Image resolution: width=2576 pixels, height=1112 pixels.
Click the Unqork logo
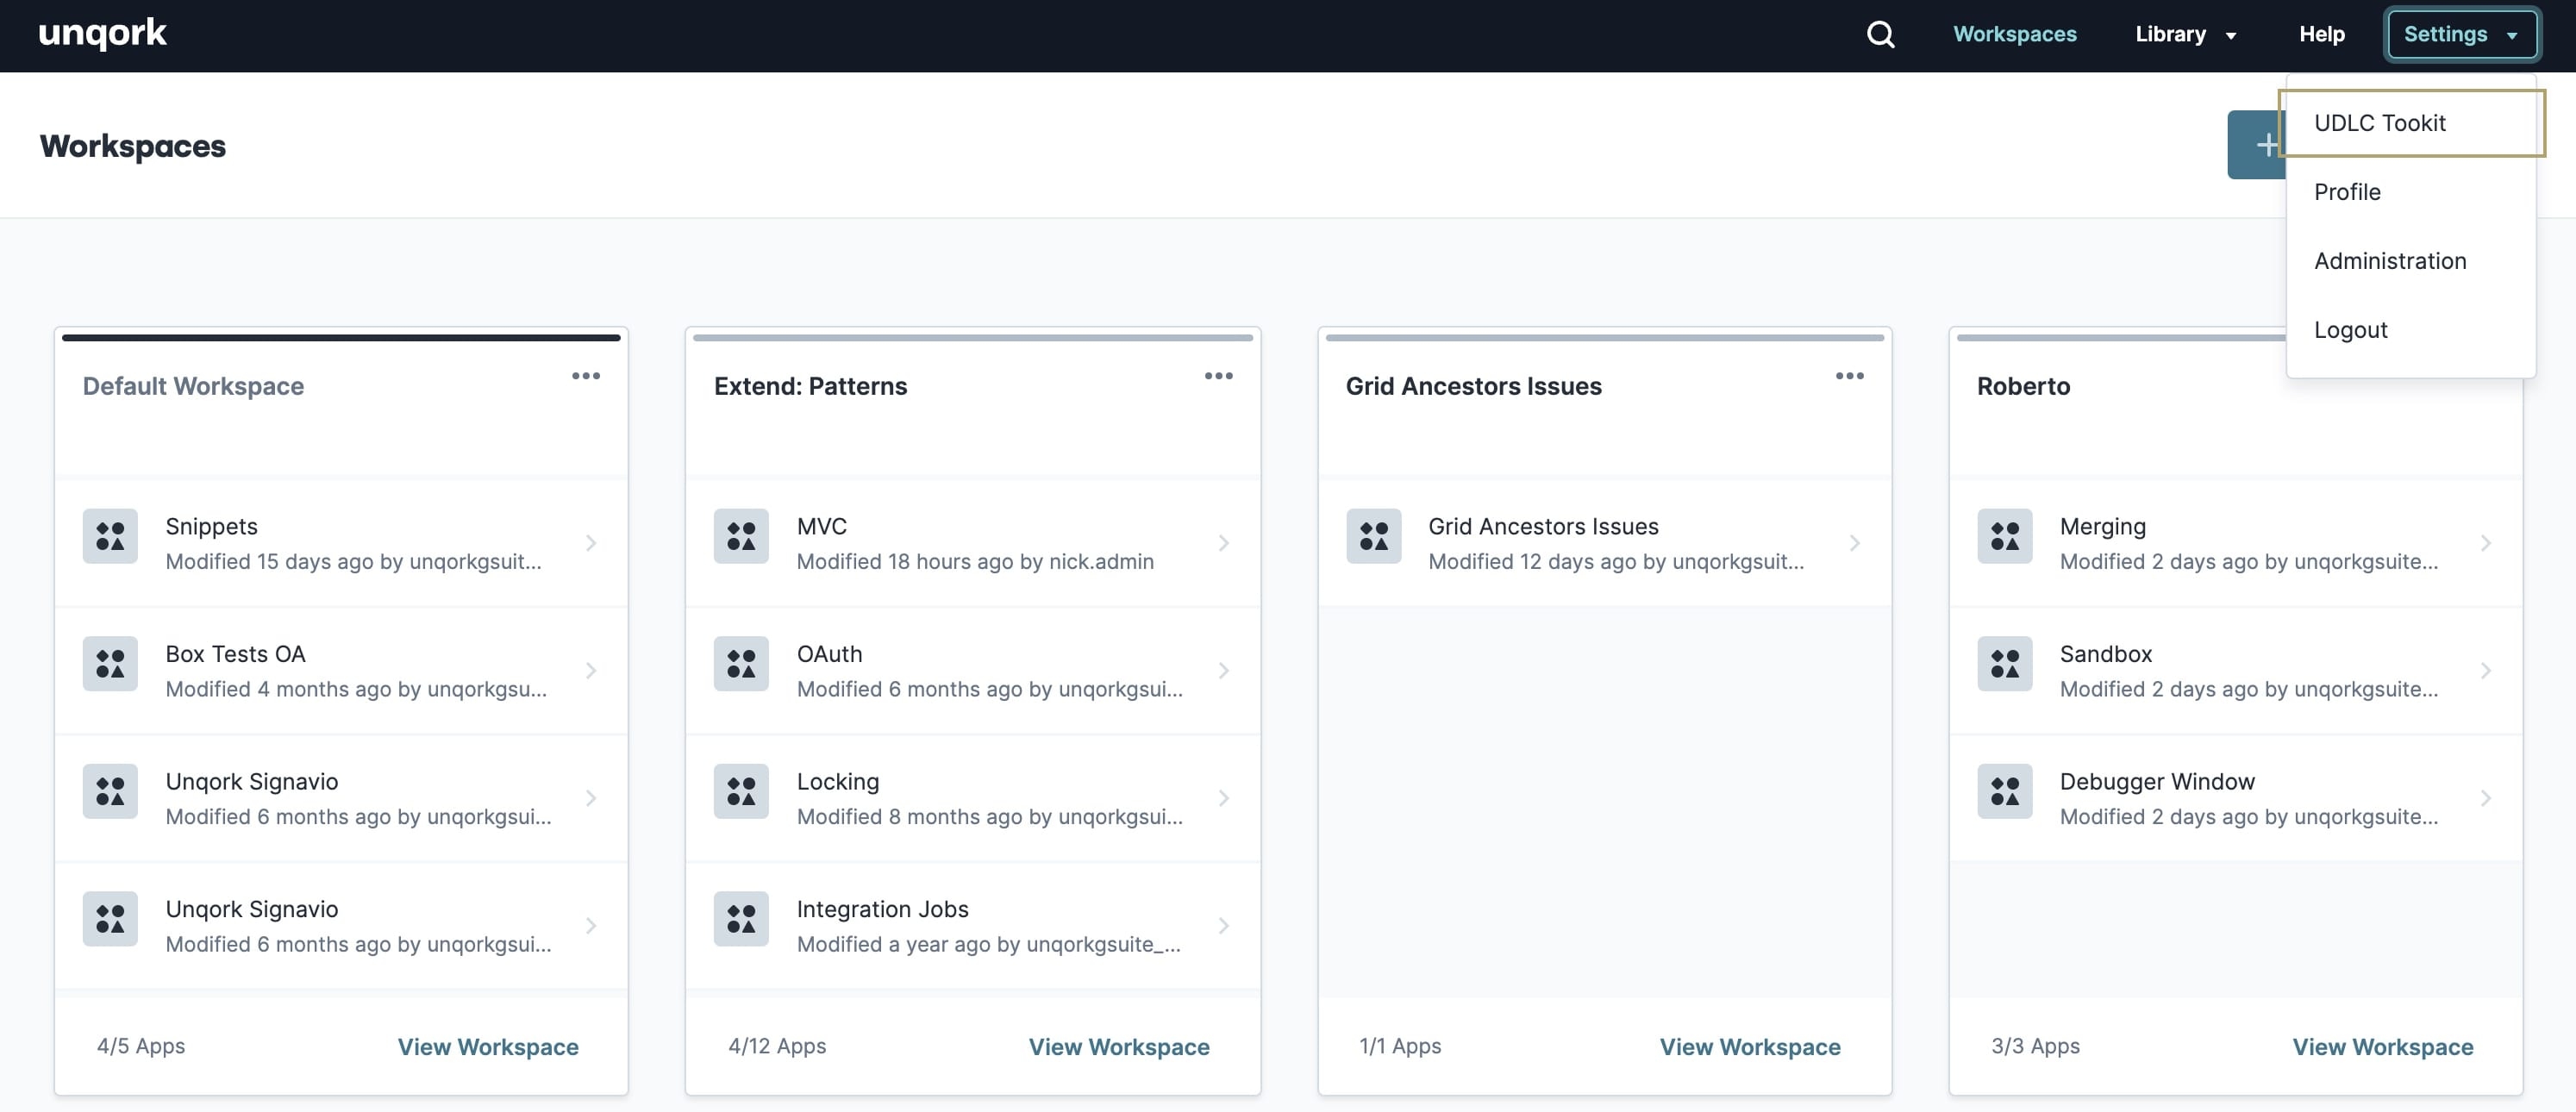point(102,34)
